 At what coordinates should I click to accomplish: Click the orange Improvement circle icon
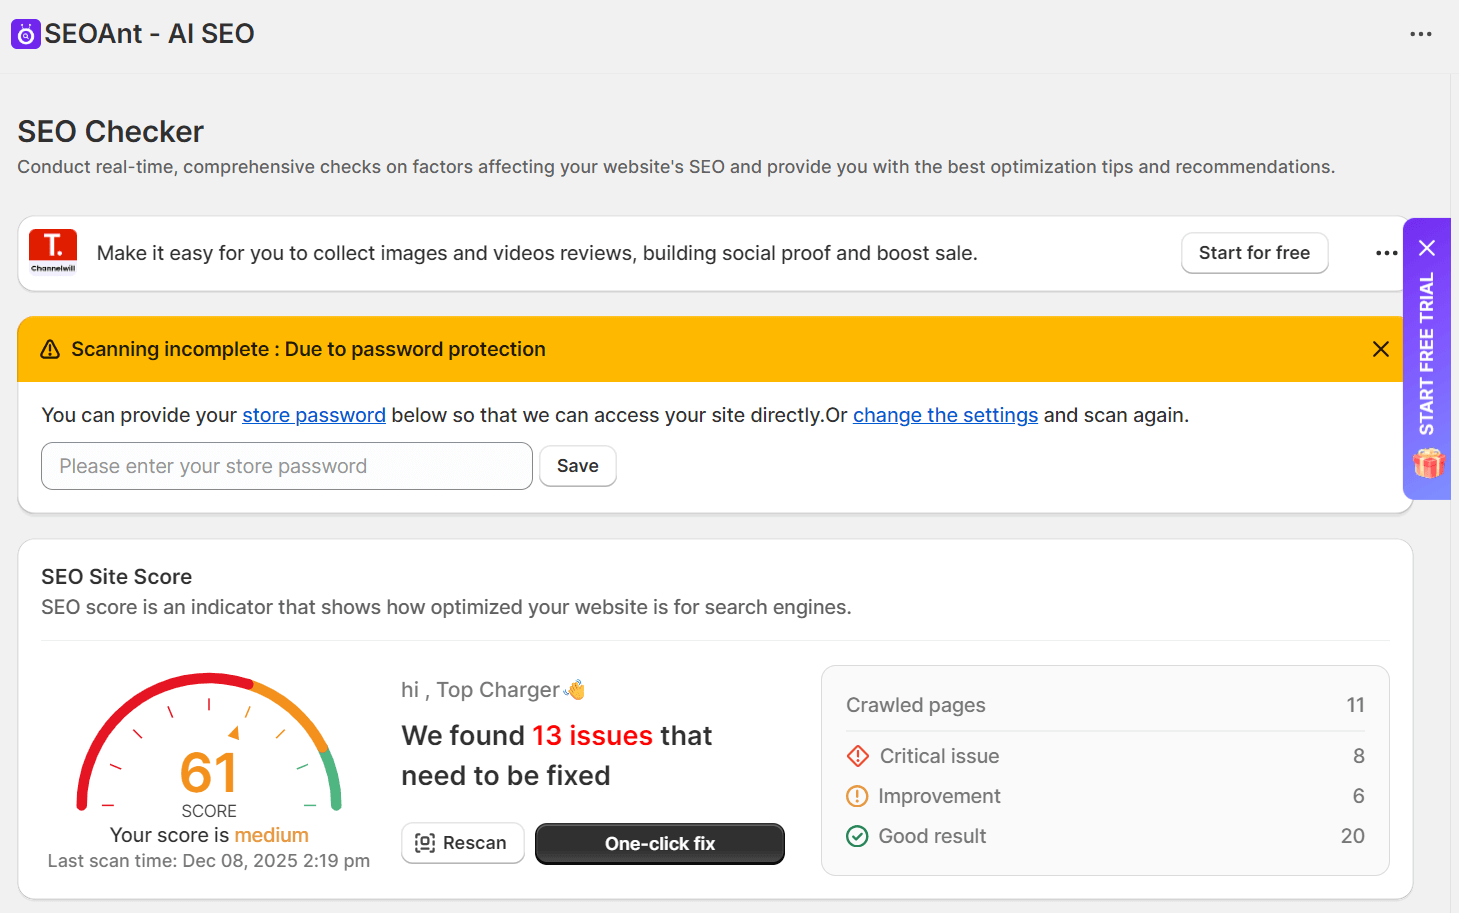[x=858, y=796]
